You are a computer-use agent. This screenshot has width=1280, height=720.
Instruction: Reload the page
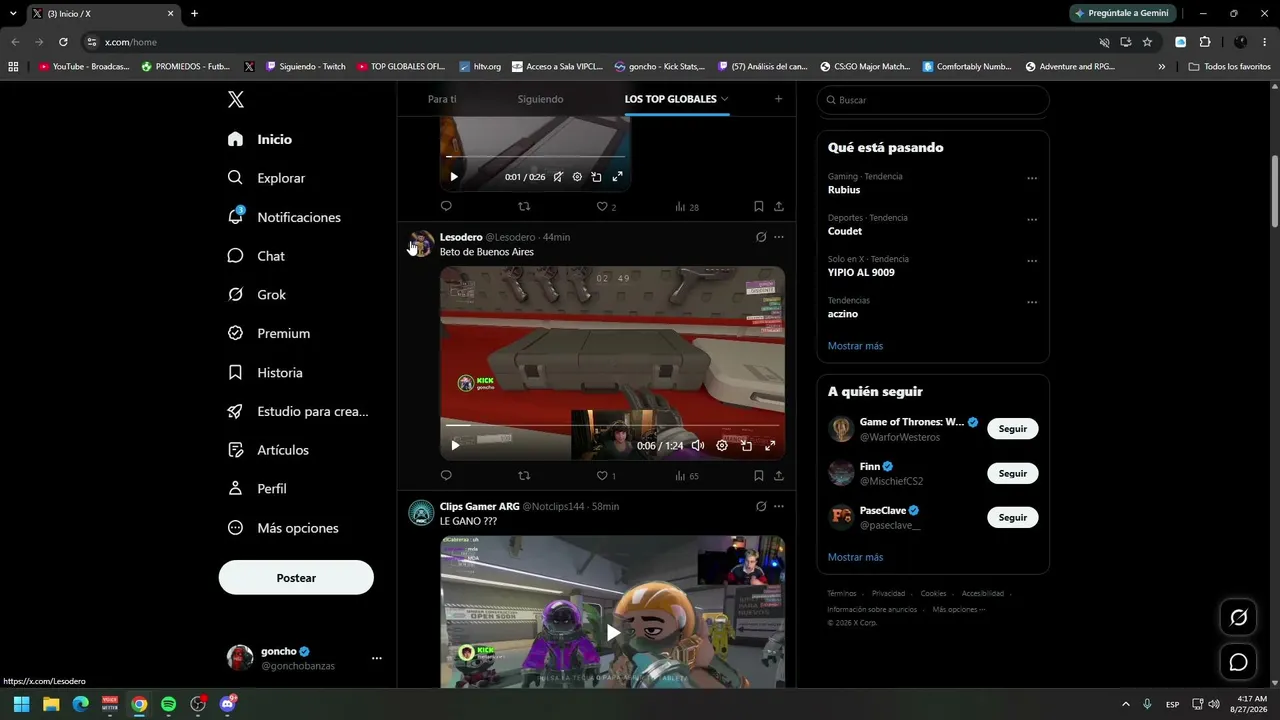(63, 42)
